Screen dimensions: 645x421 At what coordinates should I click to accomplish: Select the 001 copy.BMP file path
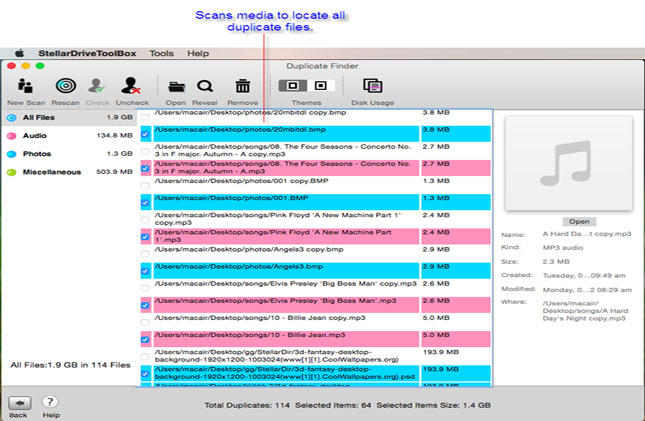point(241,181)
